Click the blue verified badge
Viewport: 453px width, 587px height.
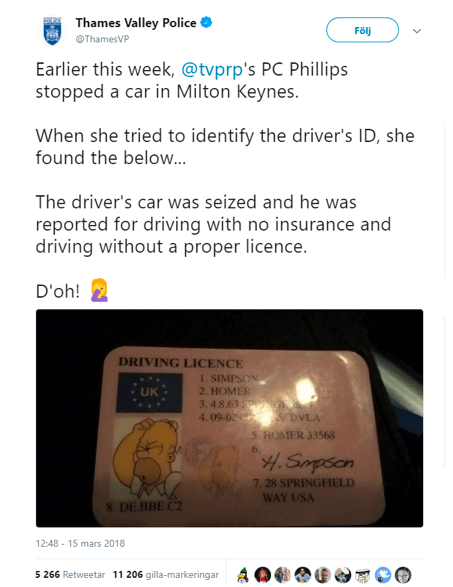[206, 22]
